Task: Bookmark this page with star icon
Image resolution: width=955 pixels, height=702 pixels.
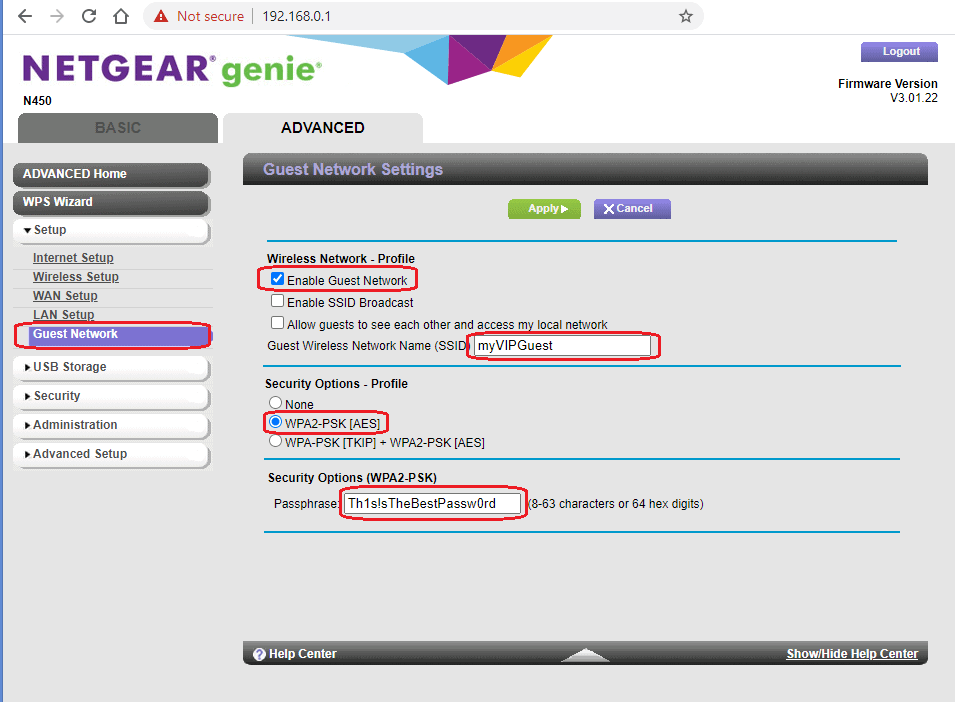Action: point(685,16)
